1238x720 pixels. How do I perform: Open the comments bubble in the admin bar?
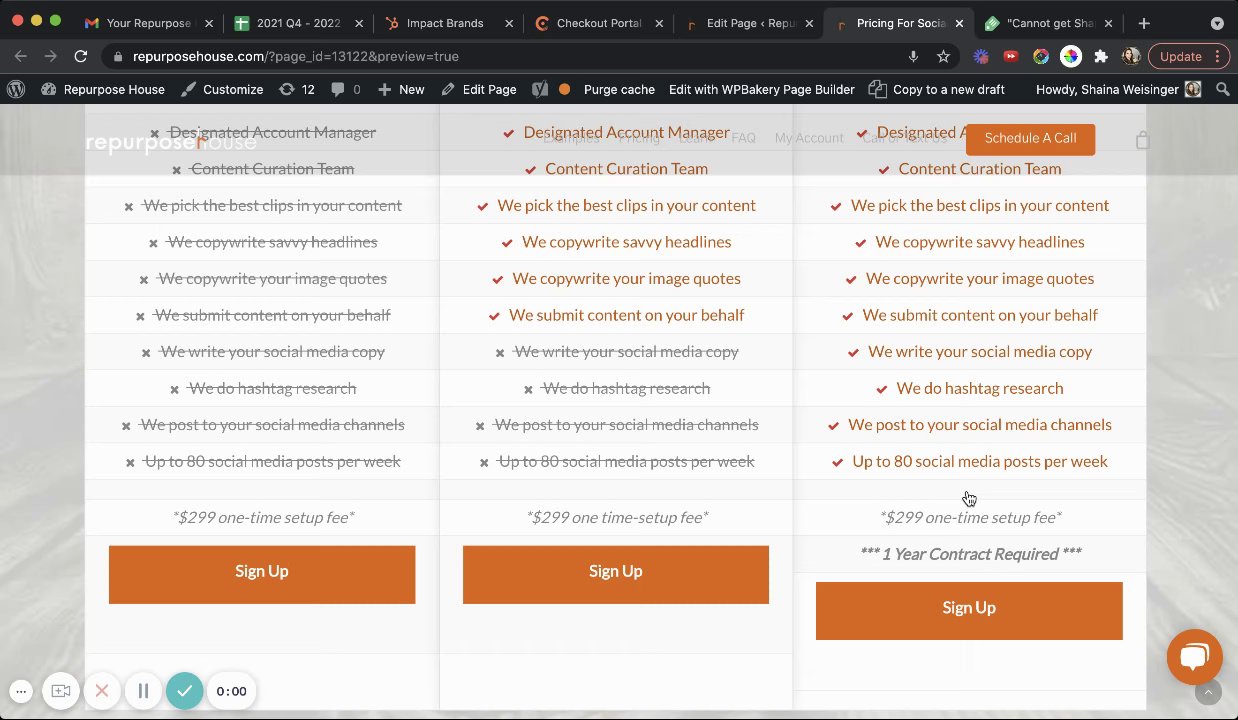(x=346, y=89)
